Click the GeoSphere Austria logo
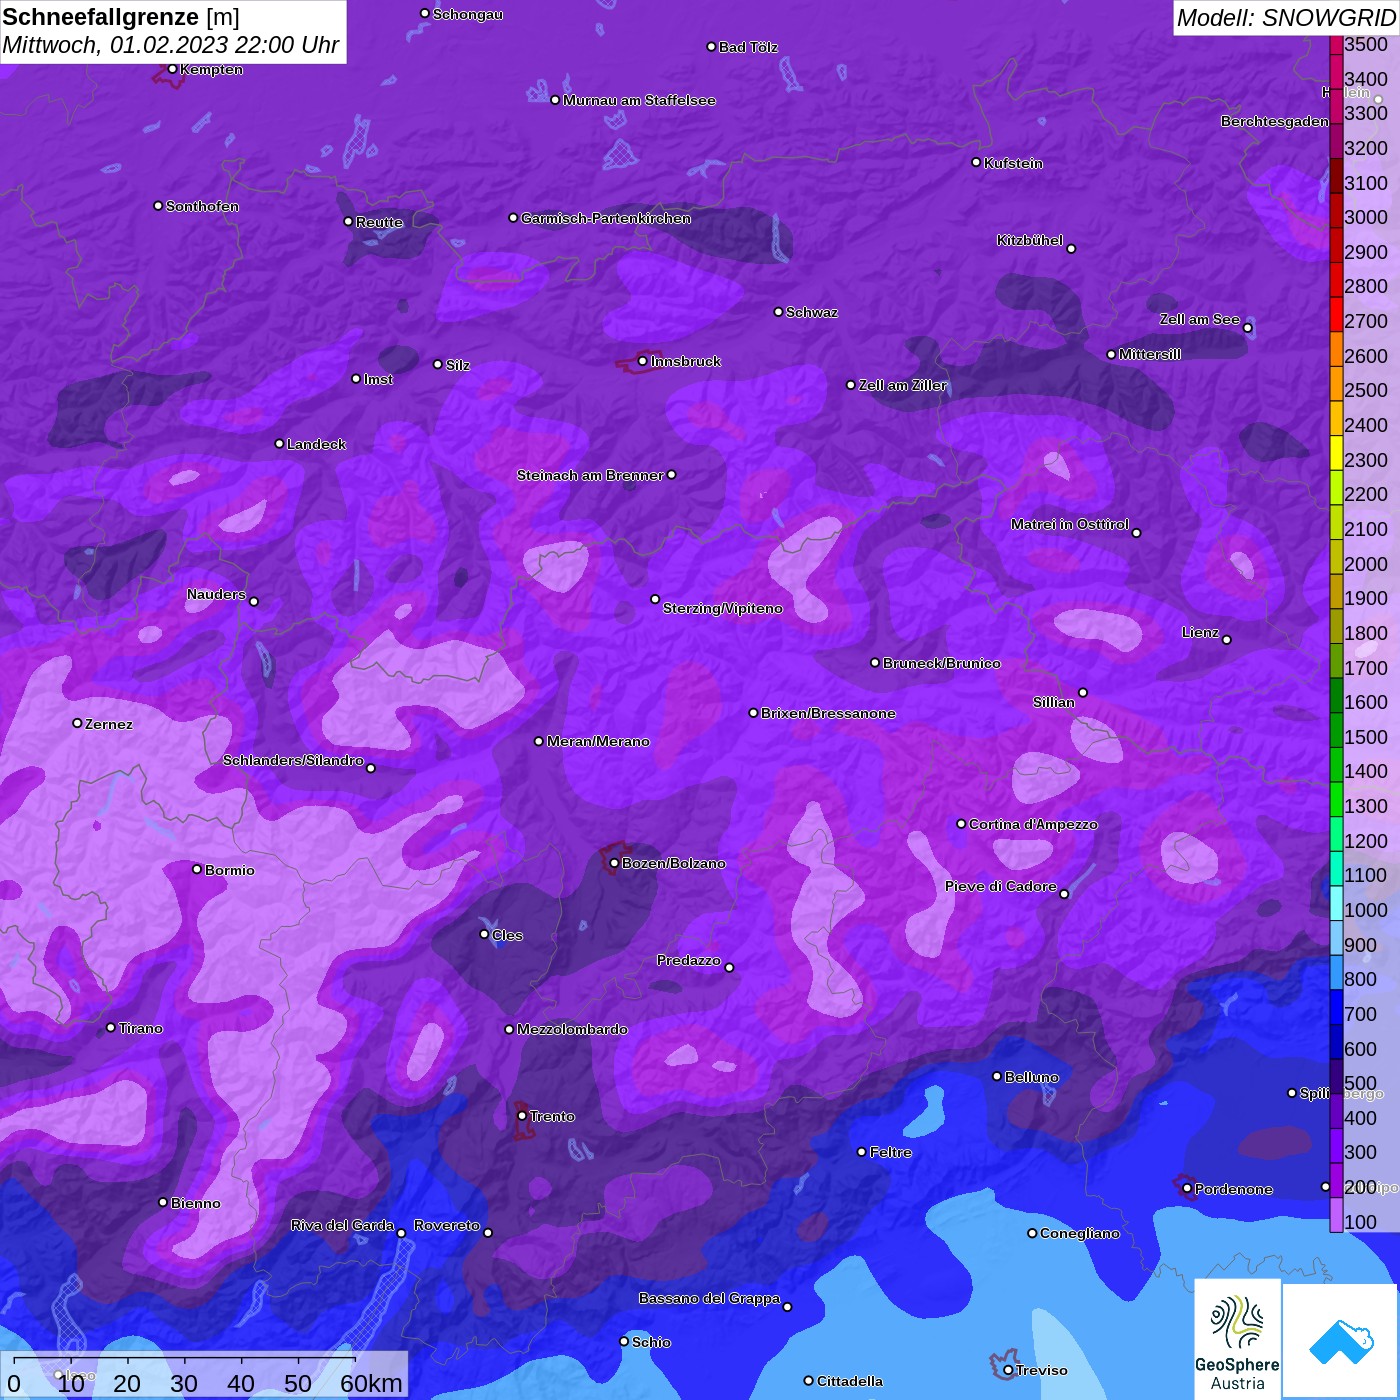This screenshot has width=1400, height=1400. [x=1237, y=1338]
